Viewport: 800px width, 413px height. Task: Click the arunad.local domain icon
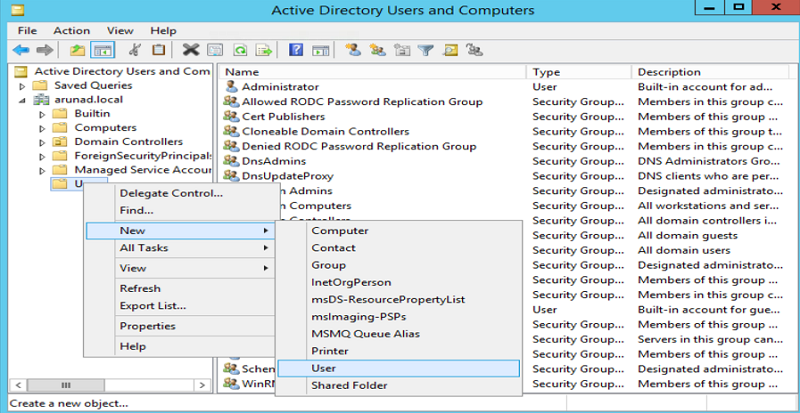(x=40, y=100)
